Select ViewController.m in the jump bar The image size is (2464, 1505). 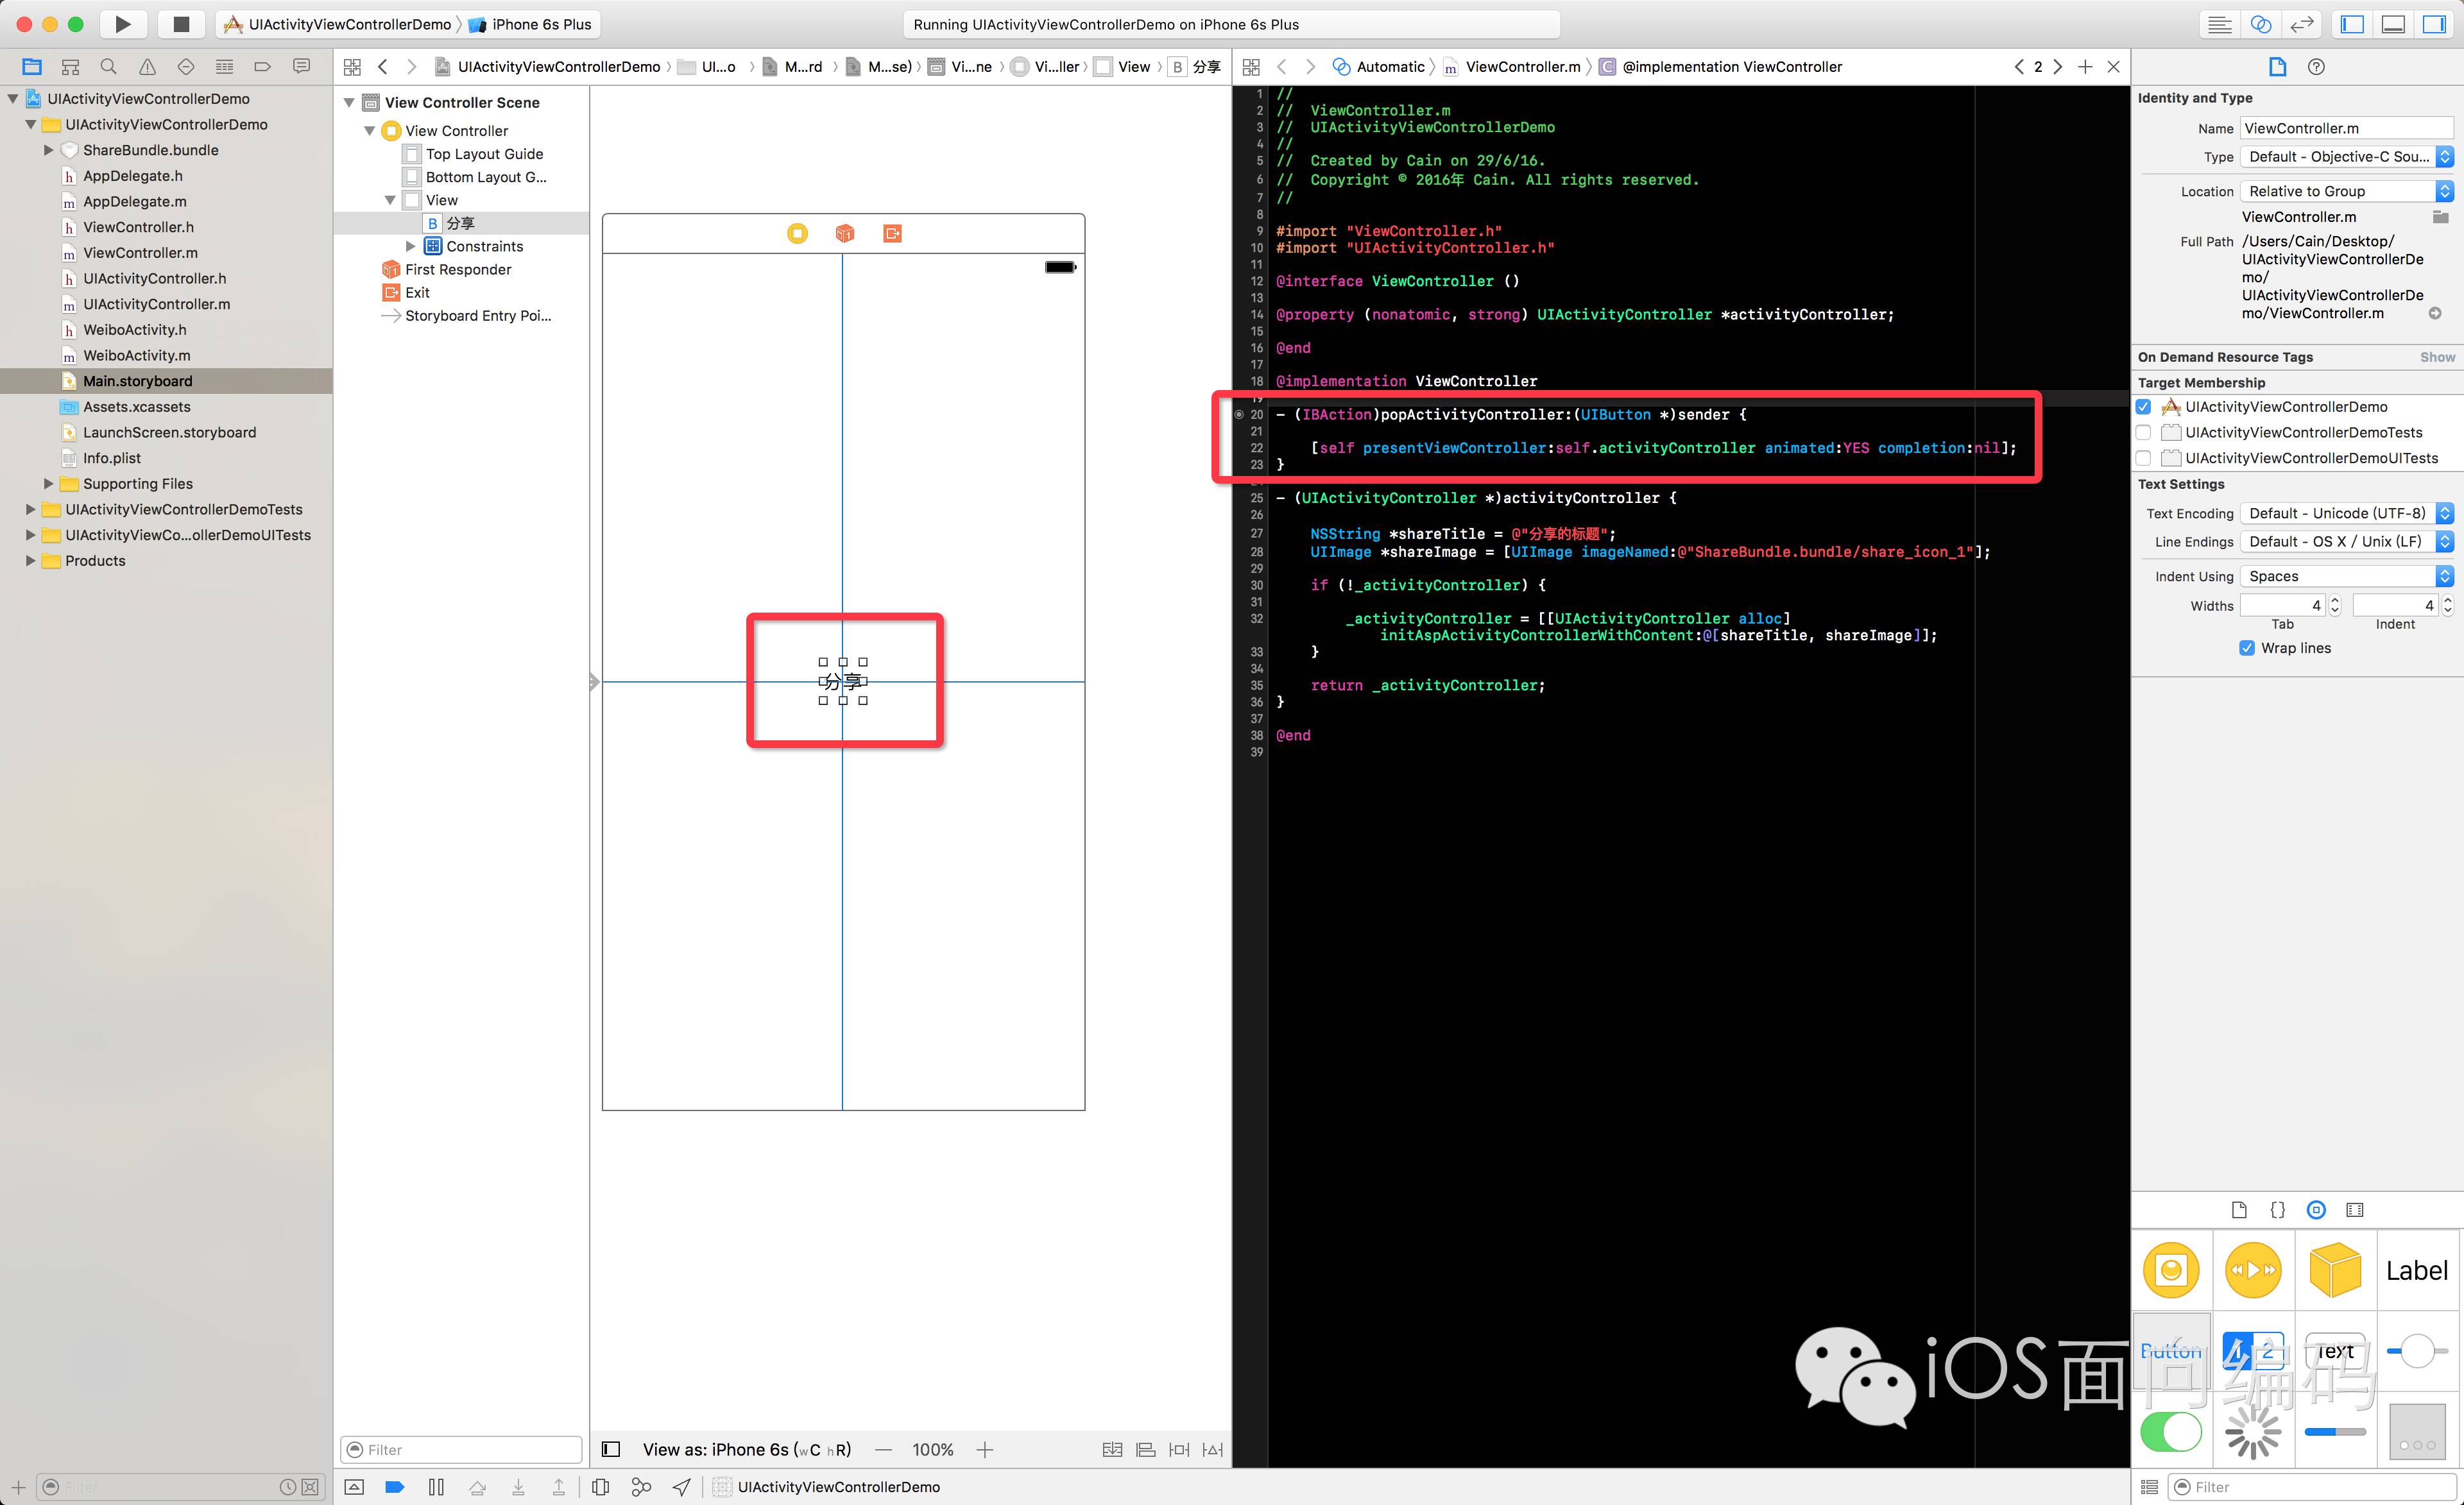point(1522,67)
